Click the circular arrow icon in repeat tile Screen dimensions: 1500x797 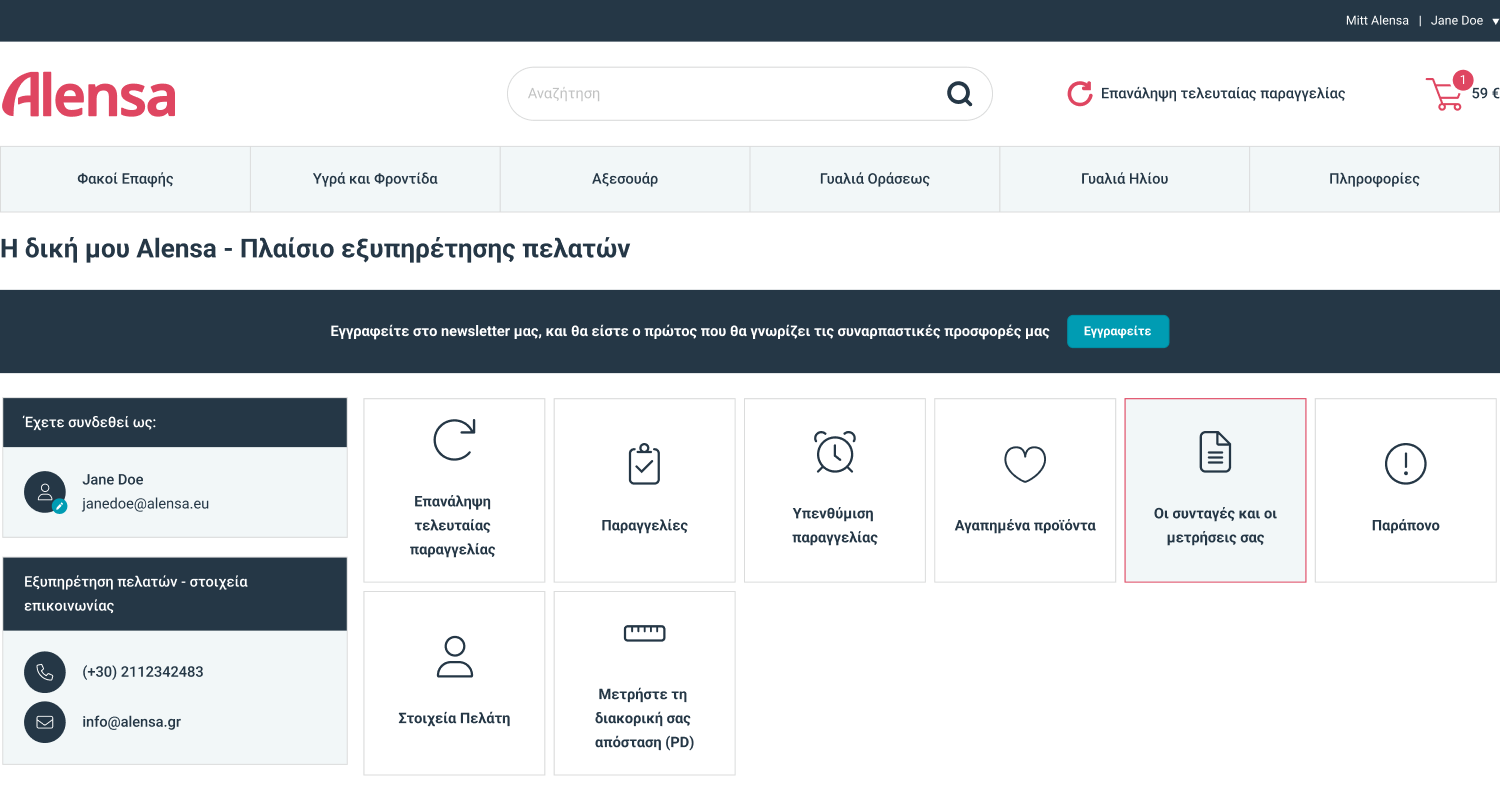454,440
